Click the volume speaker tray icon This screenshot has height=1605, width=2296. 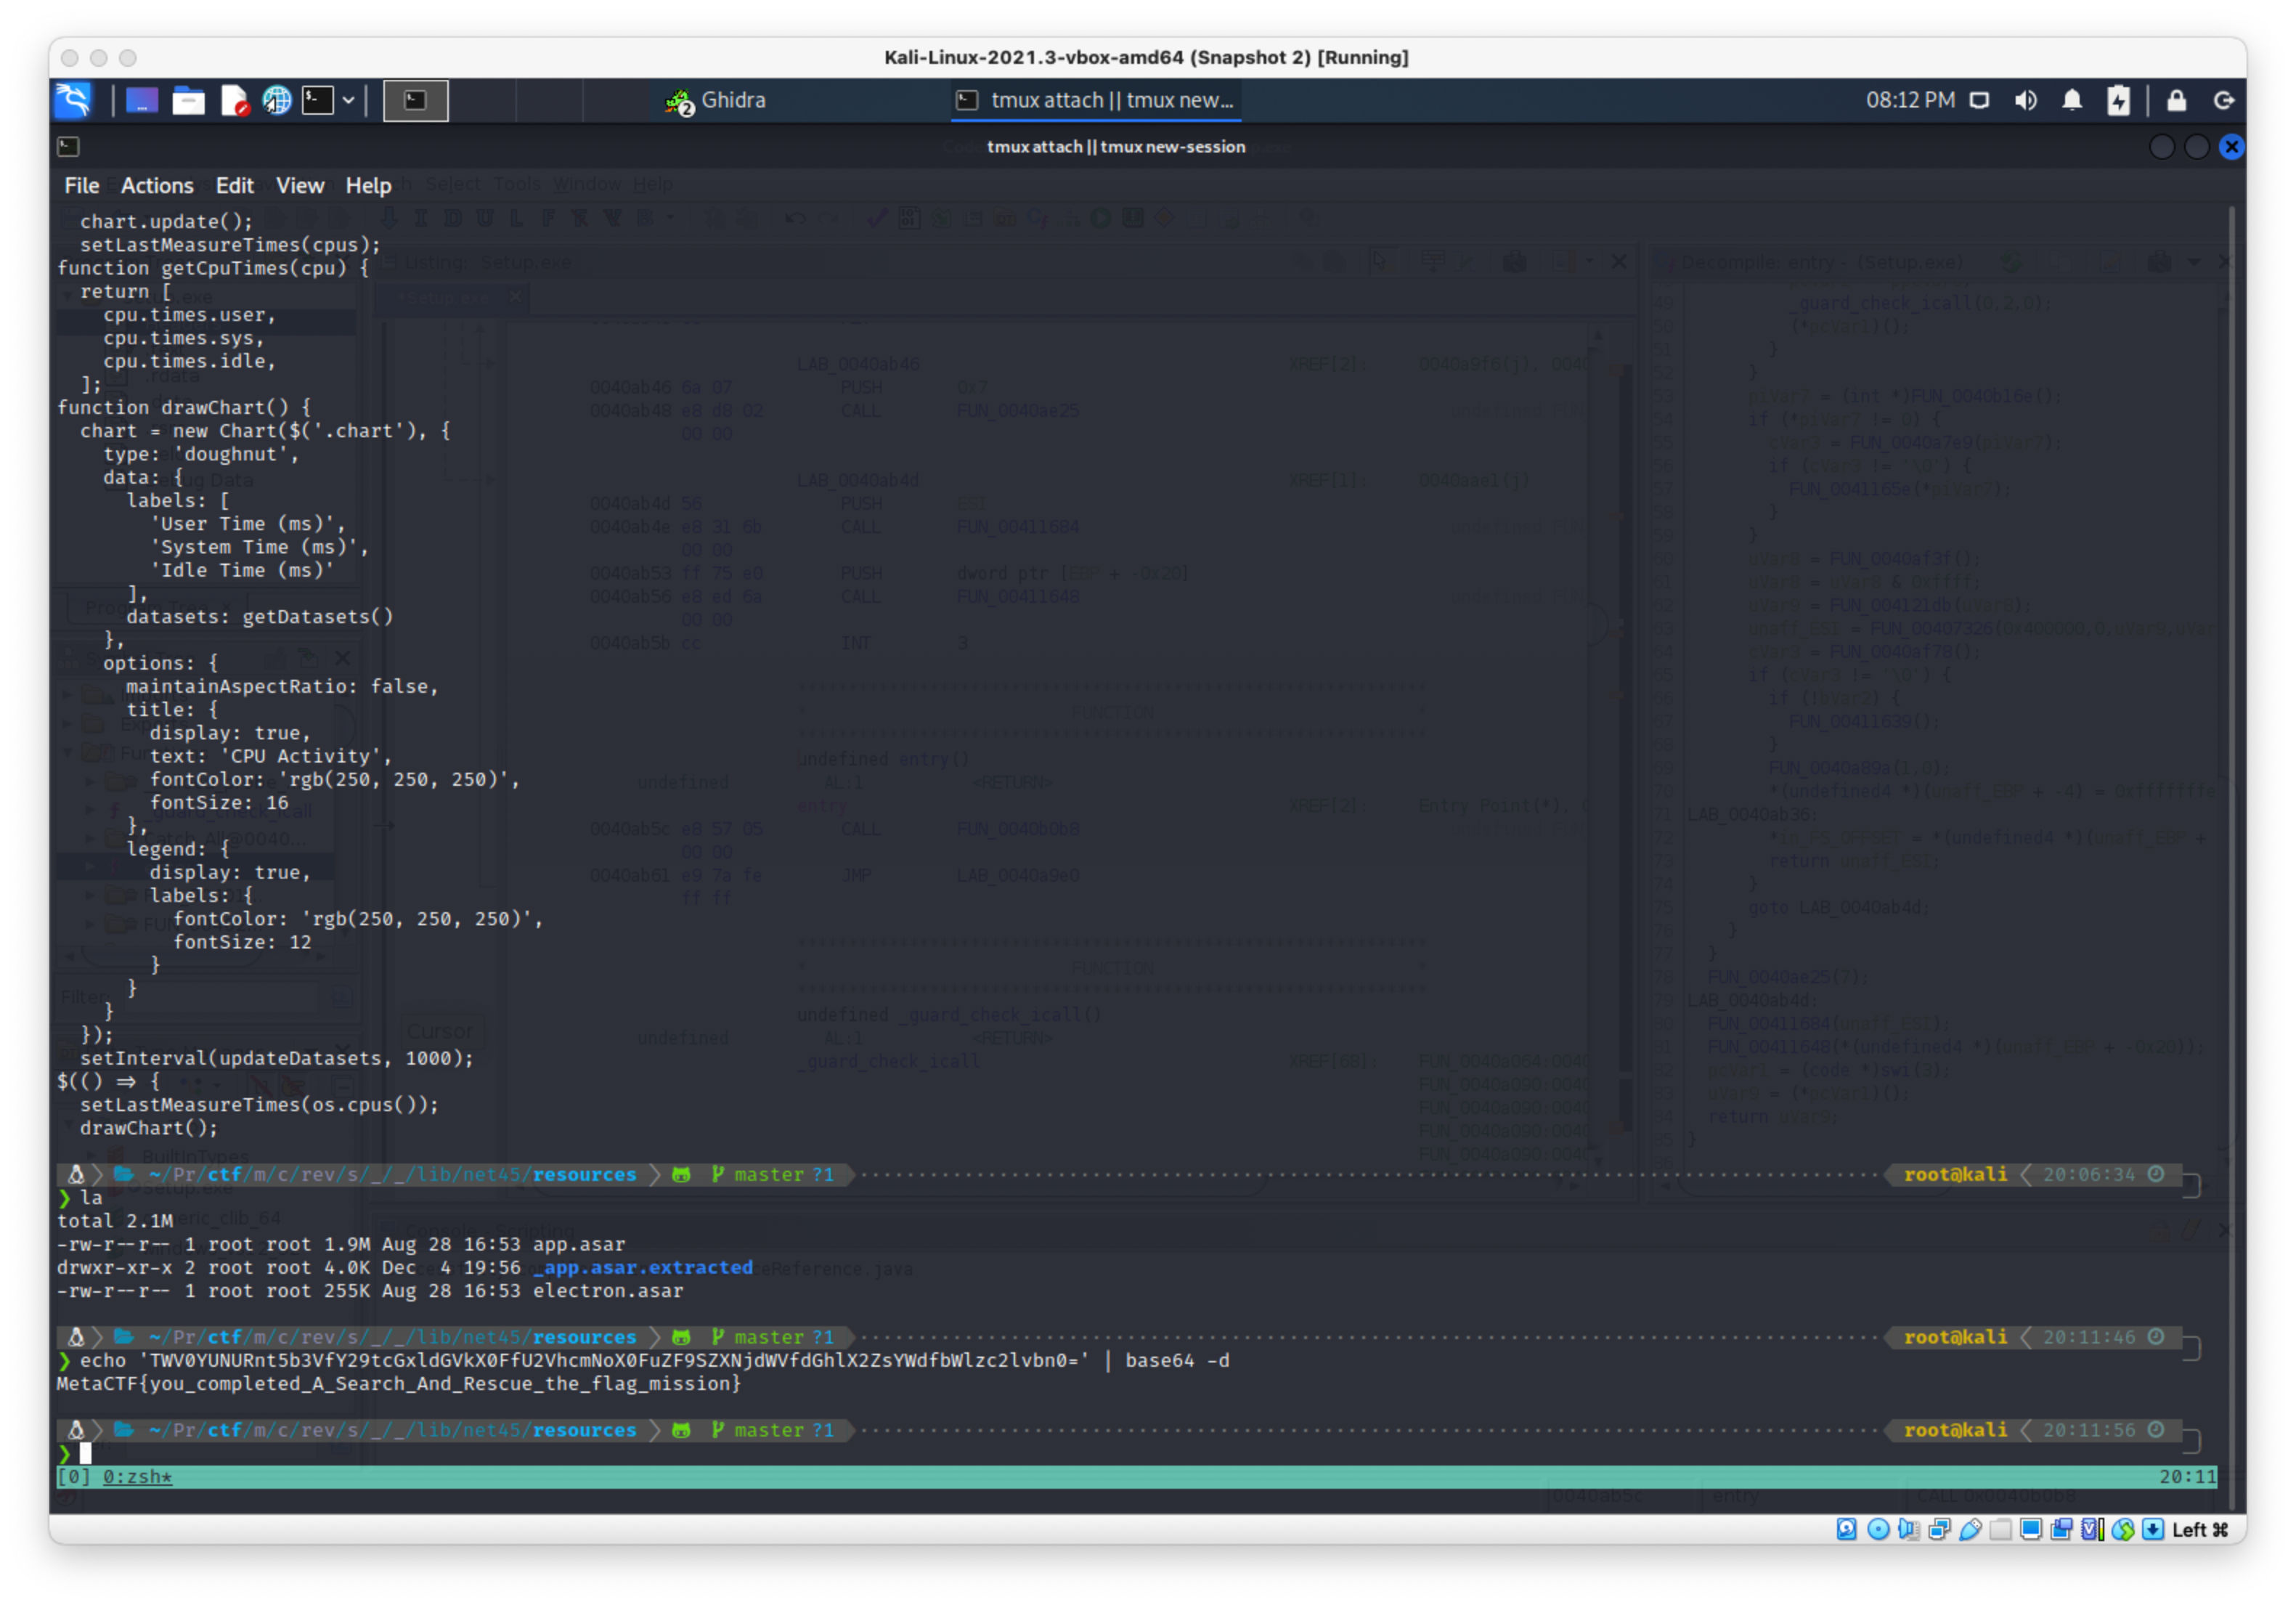coord(2026,100)
